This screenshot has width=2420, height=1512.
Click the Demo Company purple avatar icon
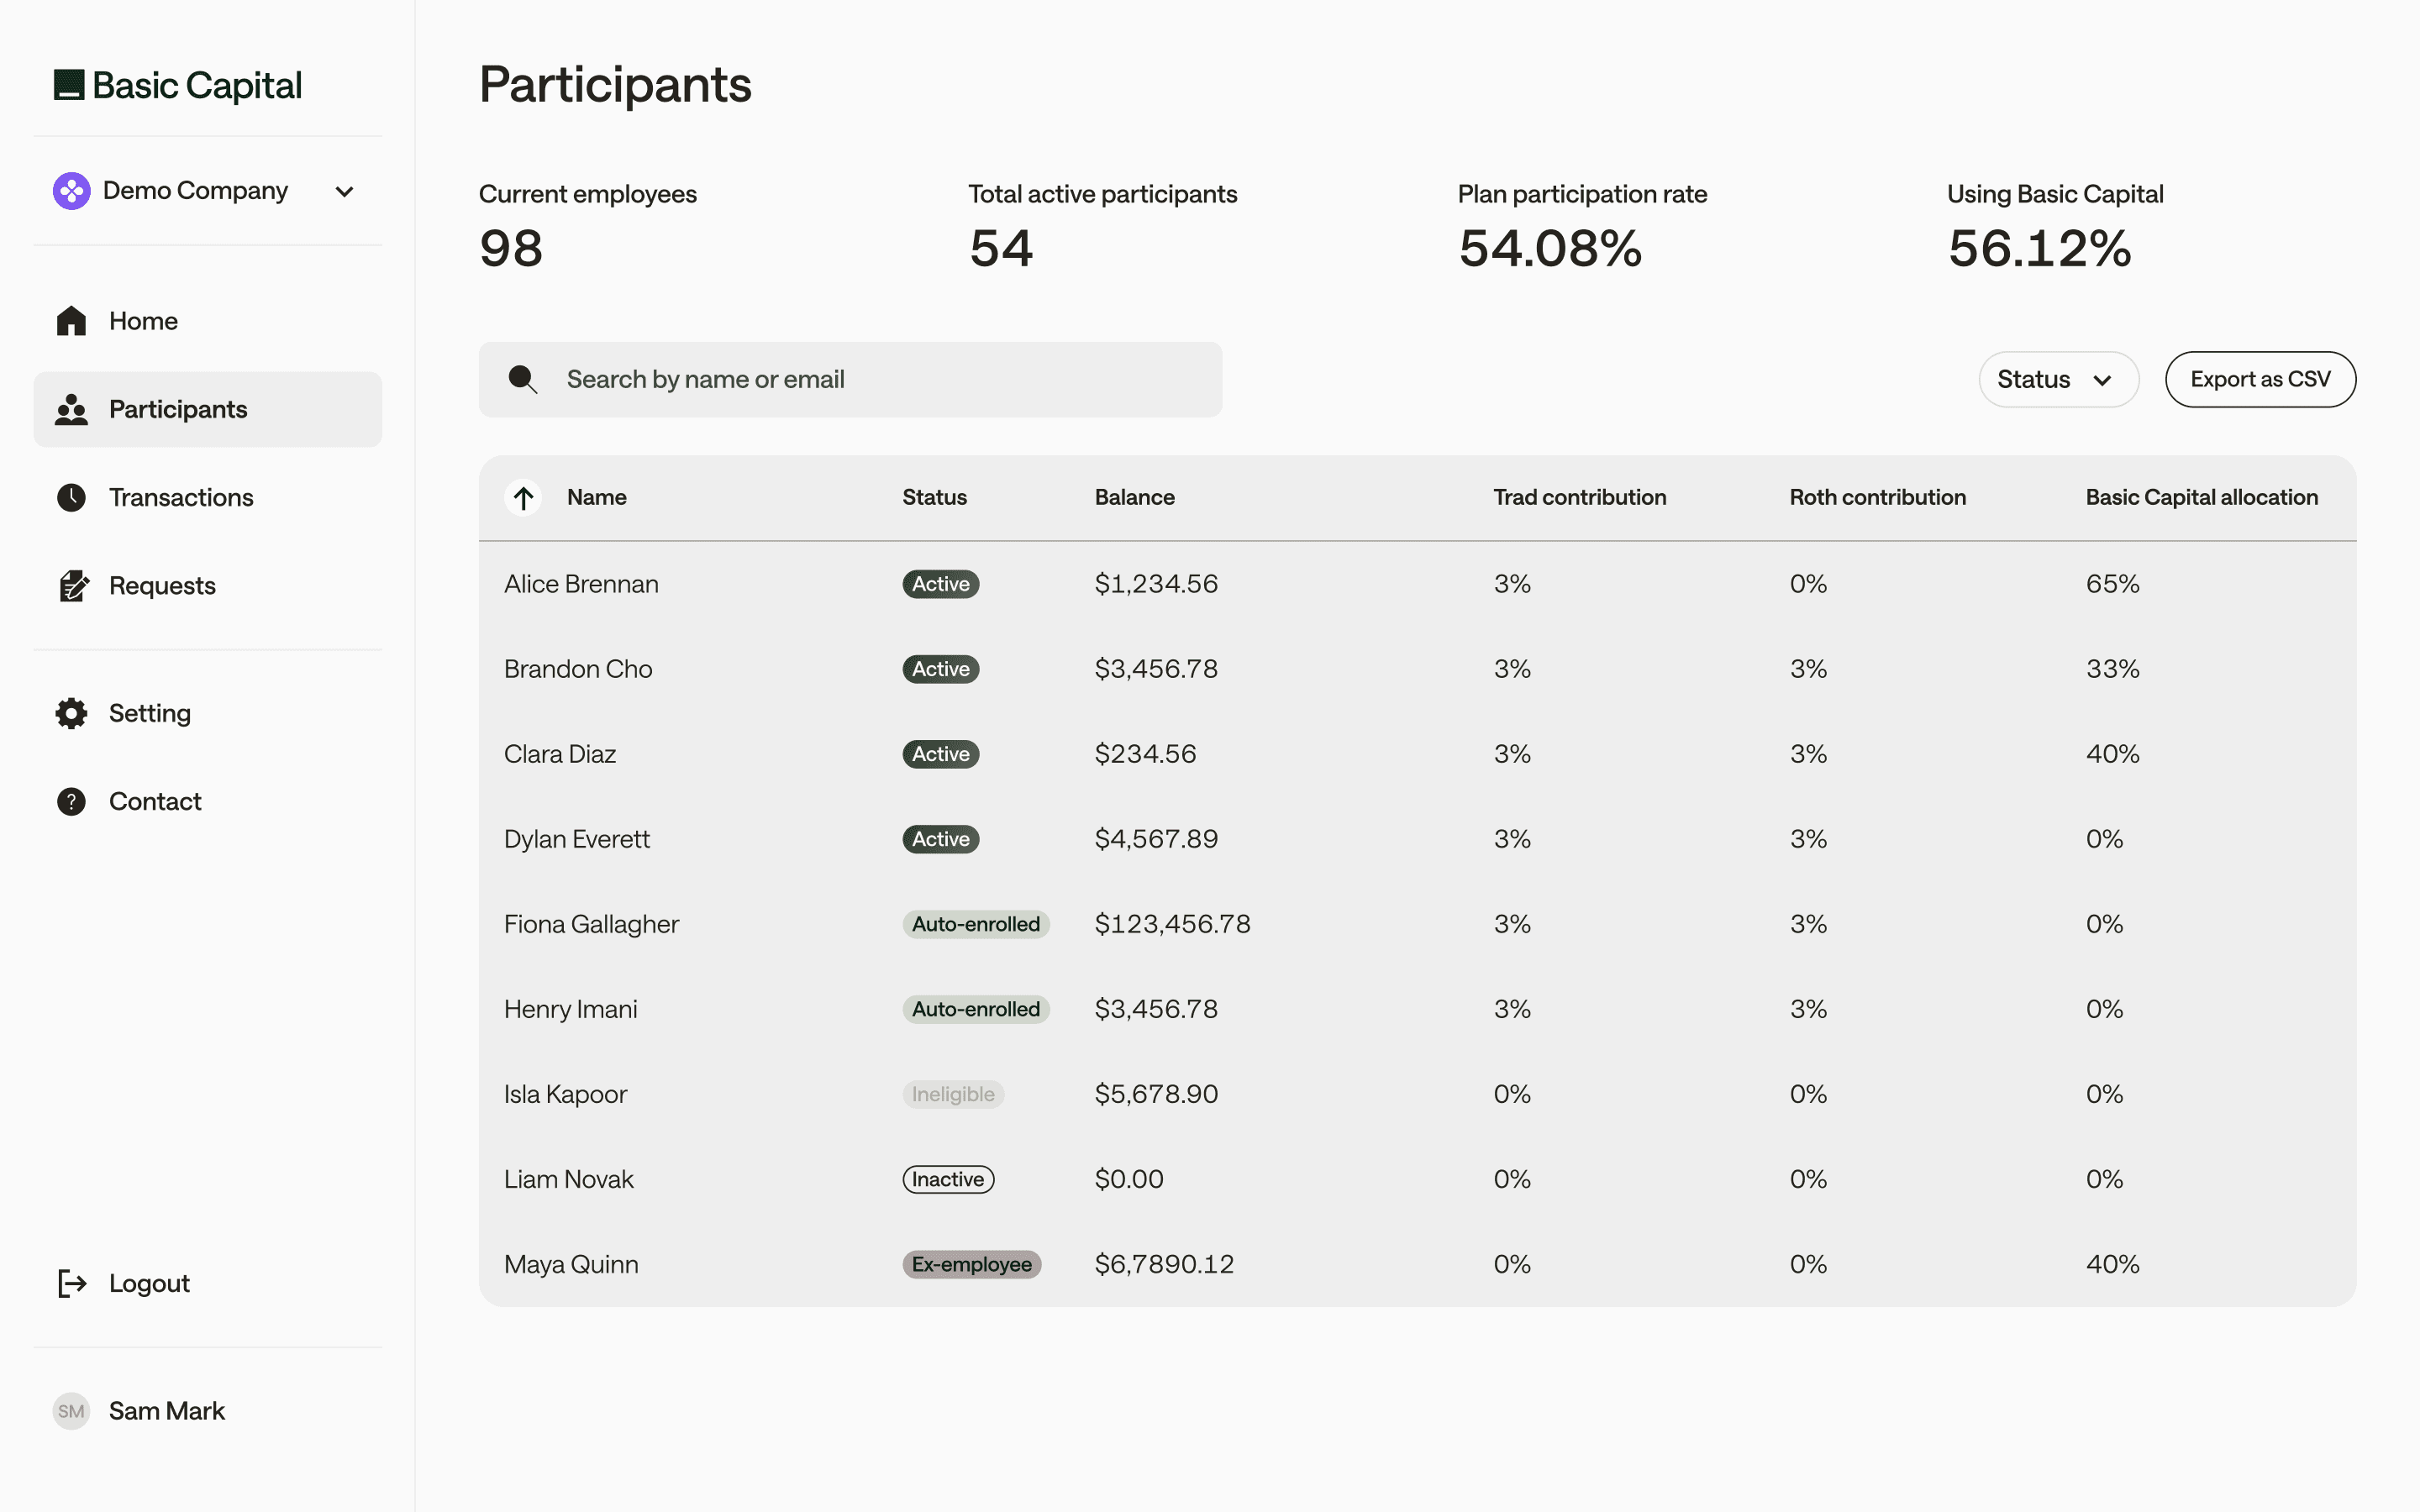point(71,191)
